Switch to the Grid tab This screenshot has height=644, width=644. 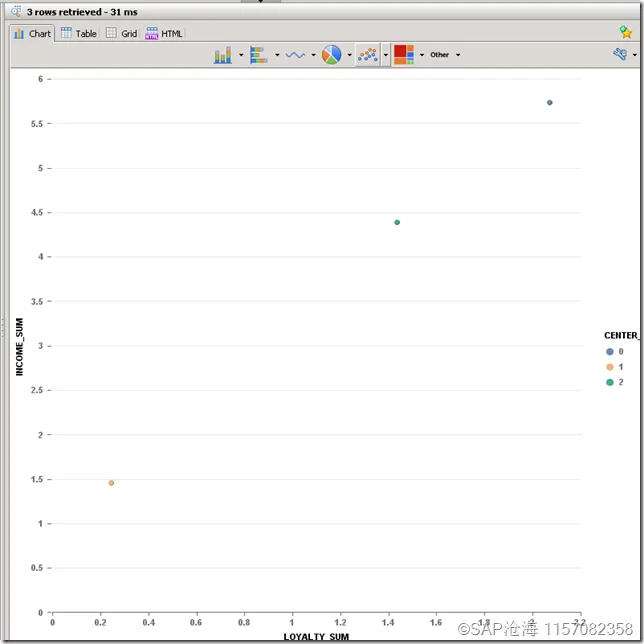click(x=122, y=33)
